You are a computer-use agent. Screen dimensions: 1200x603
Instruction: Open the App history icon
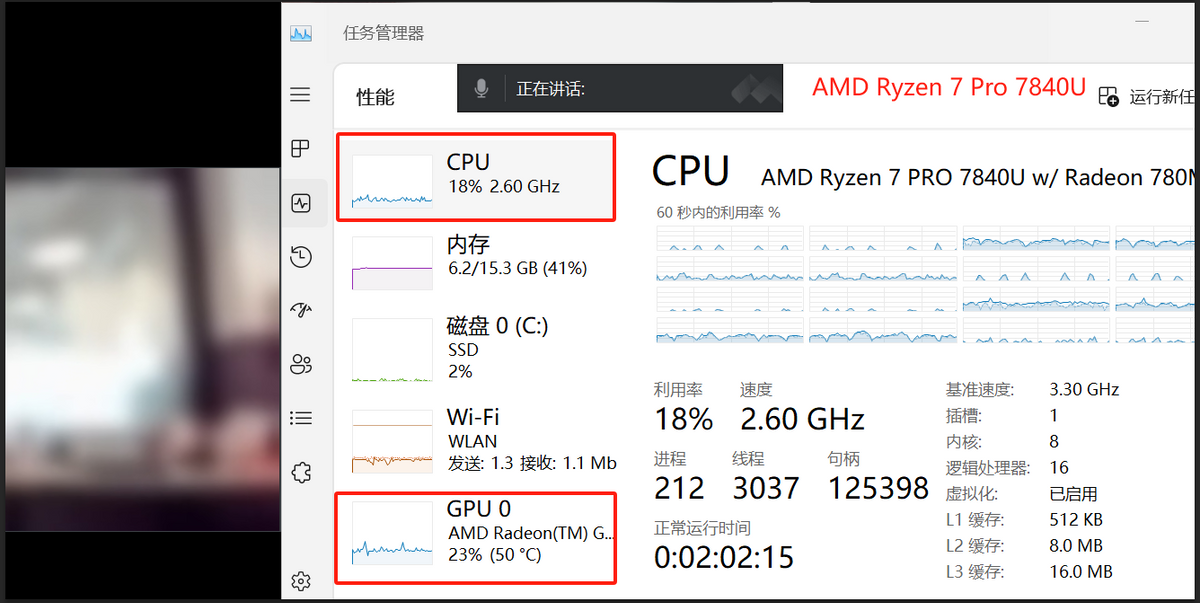pos(301,257)
